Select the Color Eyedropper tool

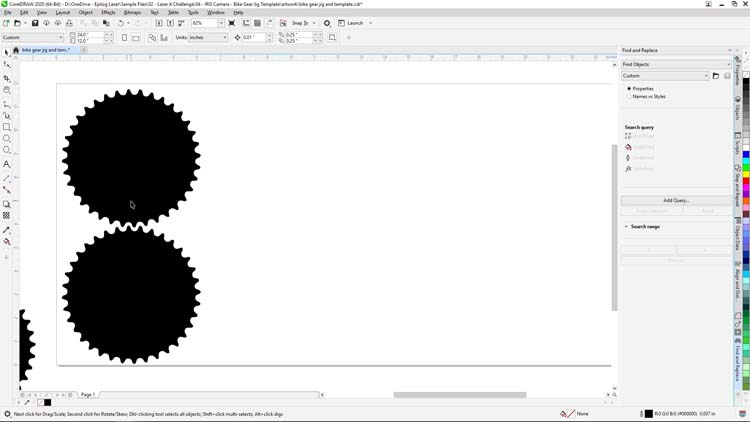[x=7, y=230]
